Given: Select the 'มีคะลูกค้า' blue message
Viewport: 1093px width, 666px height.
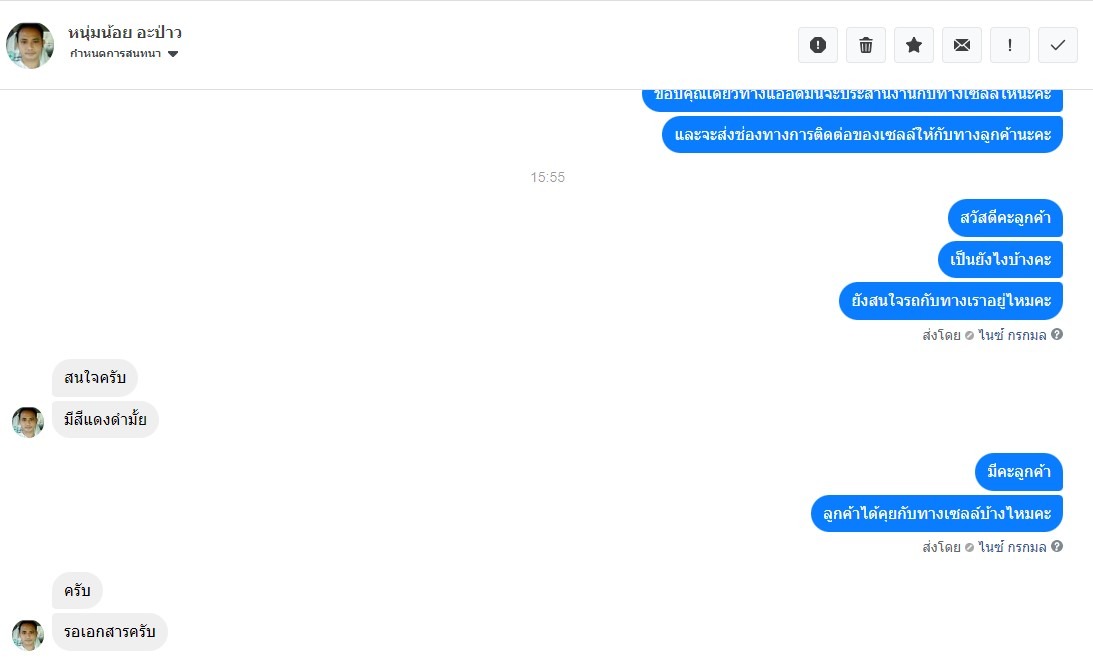Looking at the screenshot, I should [x=1018, y=472].
